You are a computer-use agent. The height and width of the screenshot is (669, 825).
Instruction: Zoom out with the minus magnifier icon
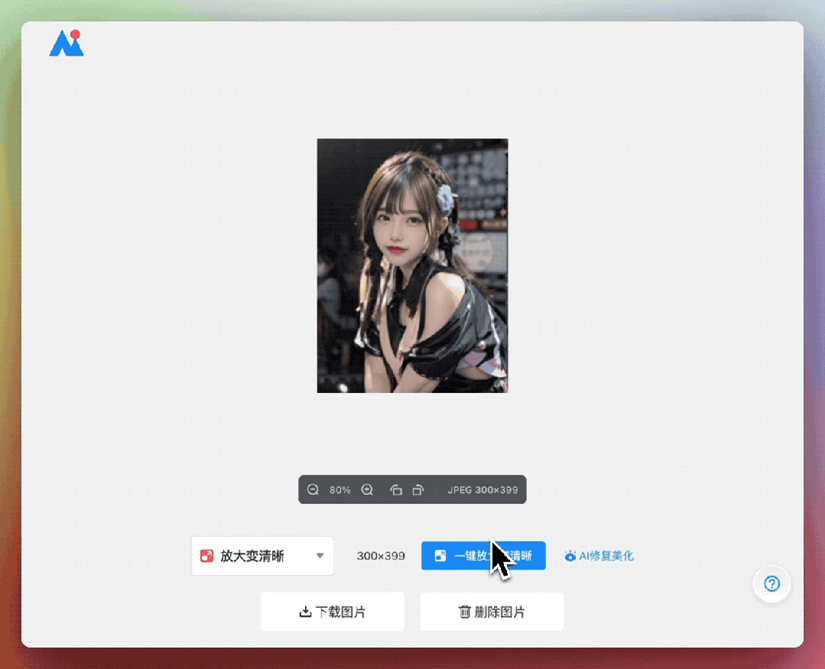(313, 490)
